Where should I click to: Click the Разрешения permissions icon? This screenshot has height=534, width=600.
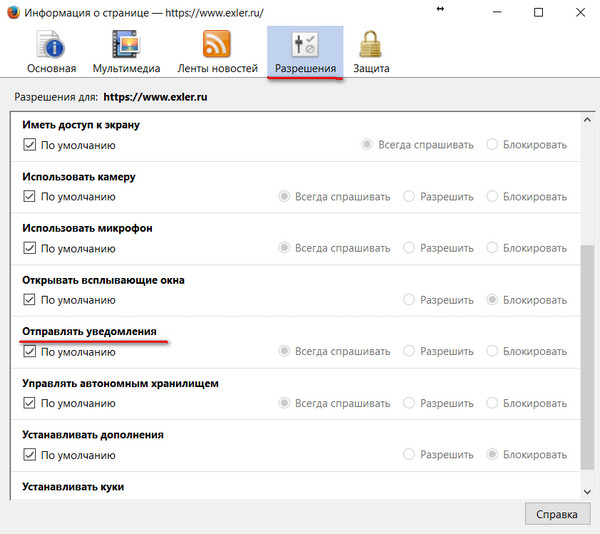(304, 45)
